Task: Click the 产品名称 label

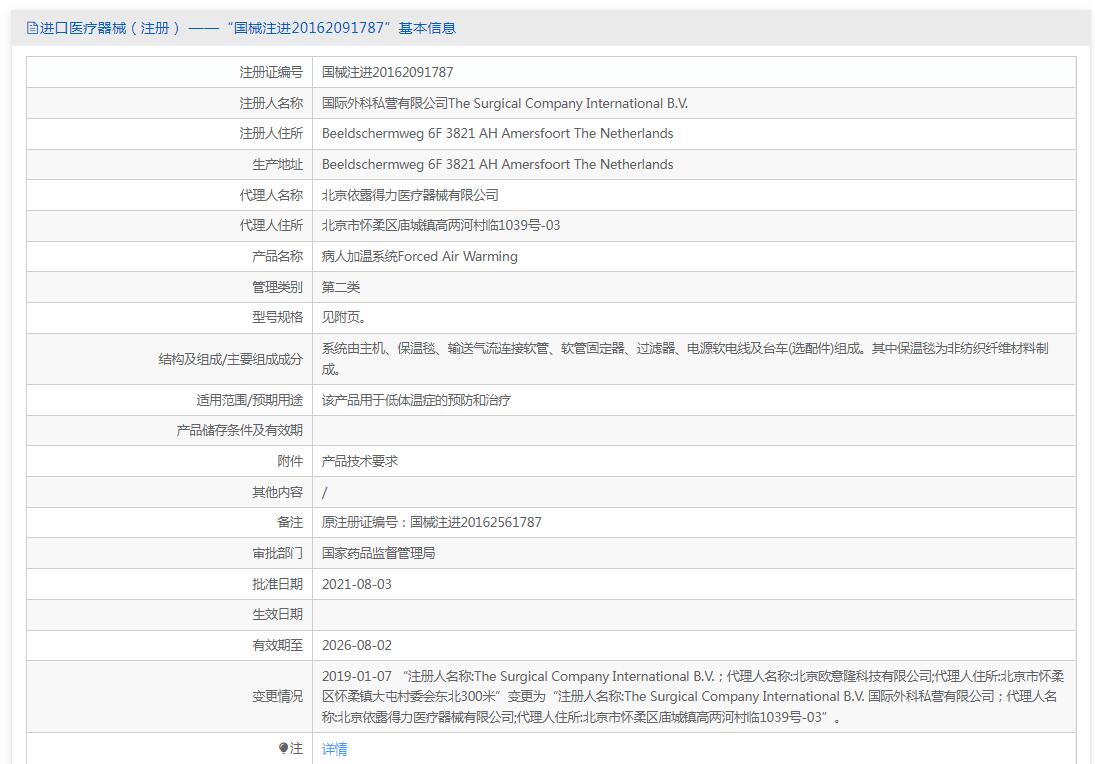Action: 277,256
